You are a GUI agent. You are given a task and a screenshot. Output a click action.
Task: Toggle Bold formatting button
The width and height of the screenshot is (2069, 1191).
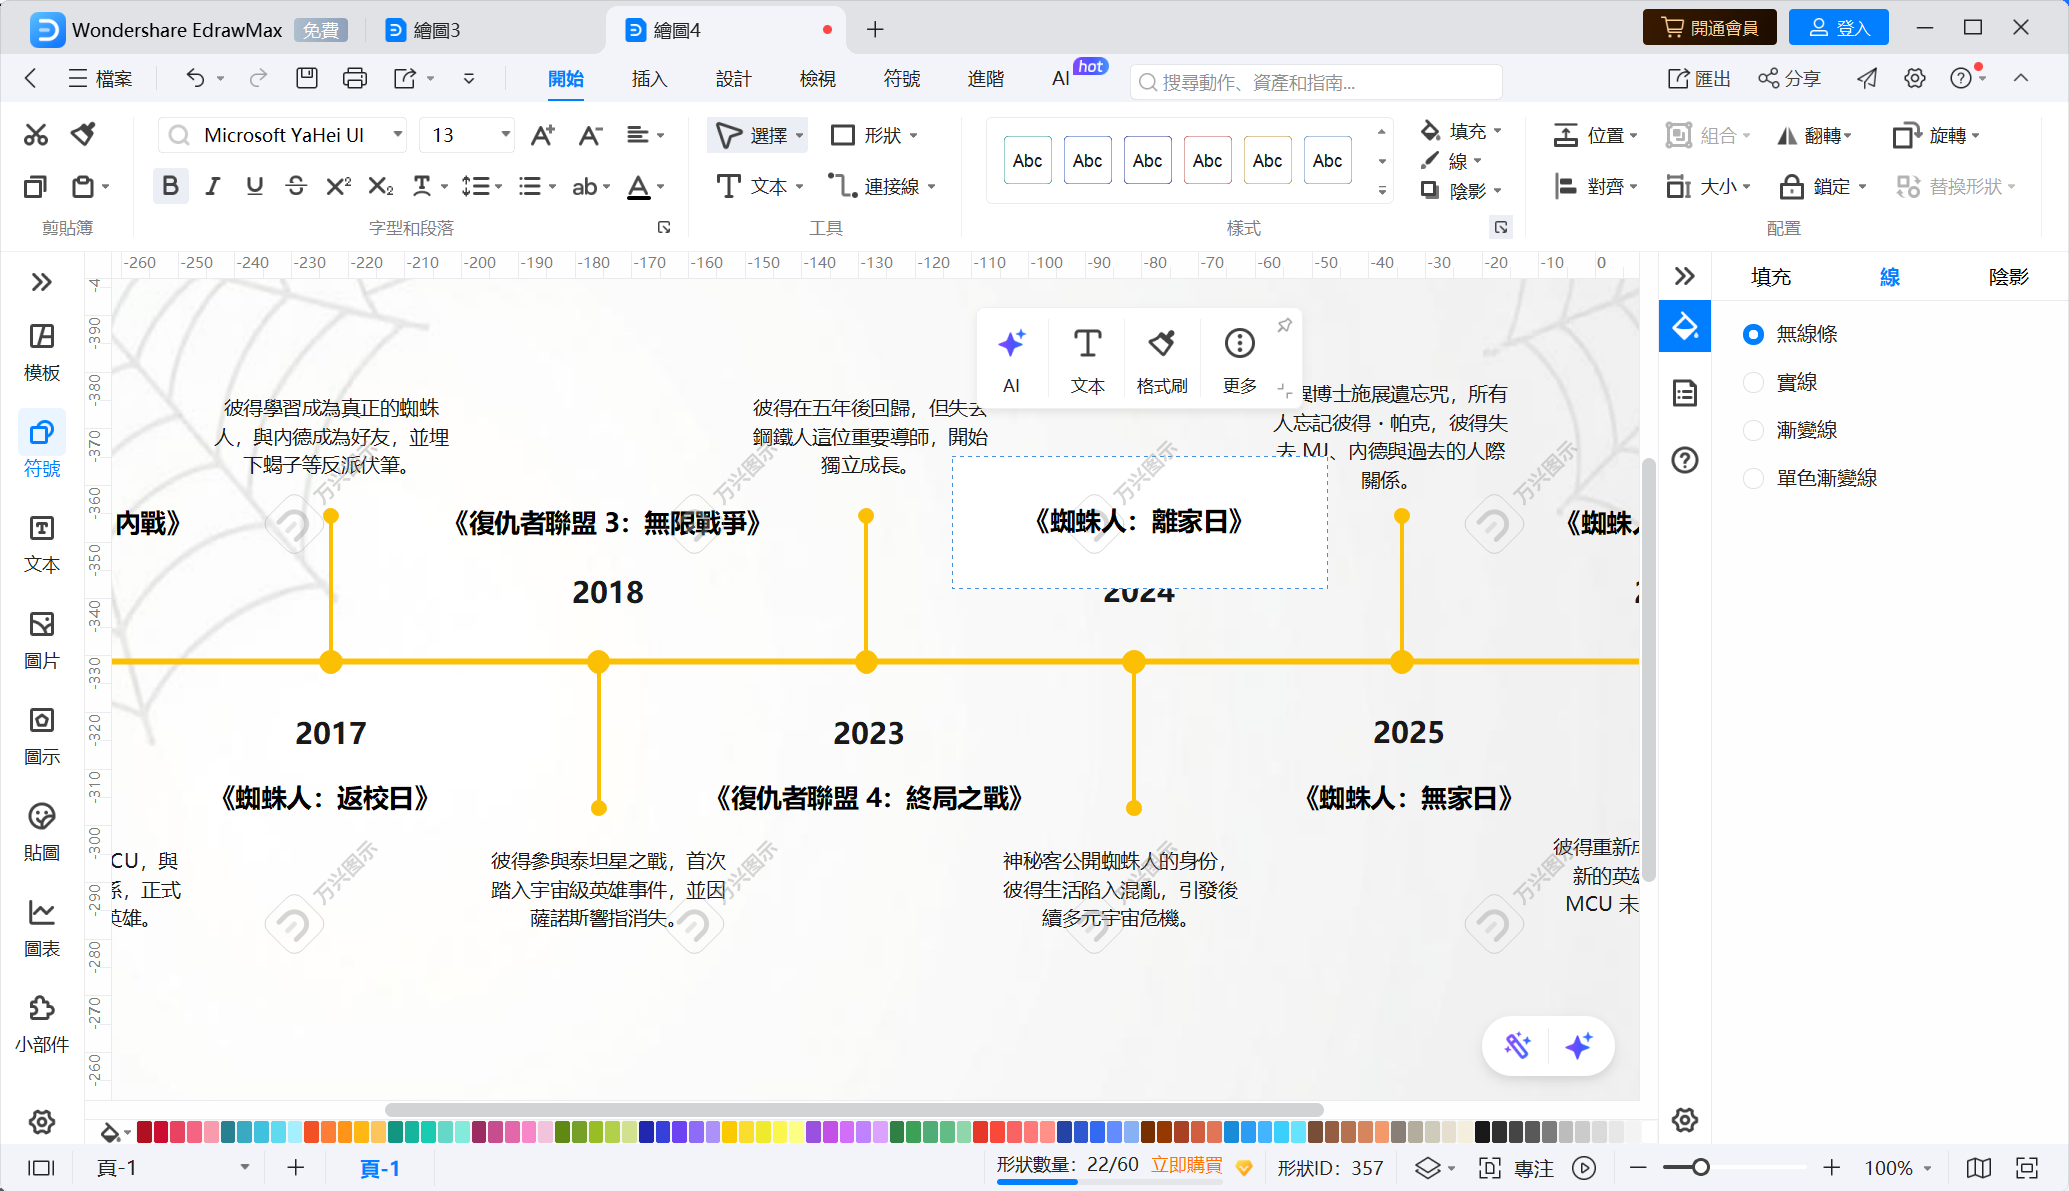[170, 186]
